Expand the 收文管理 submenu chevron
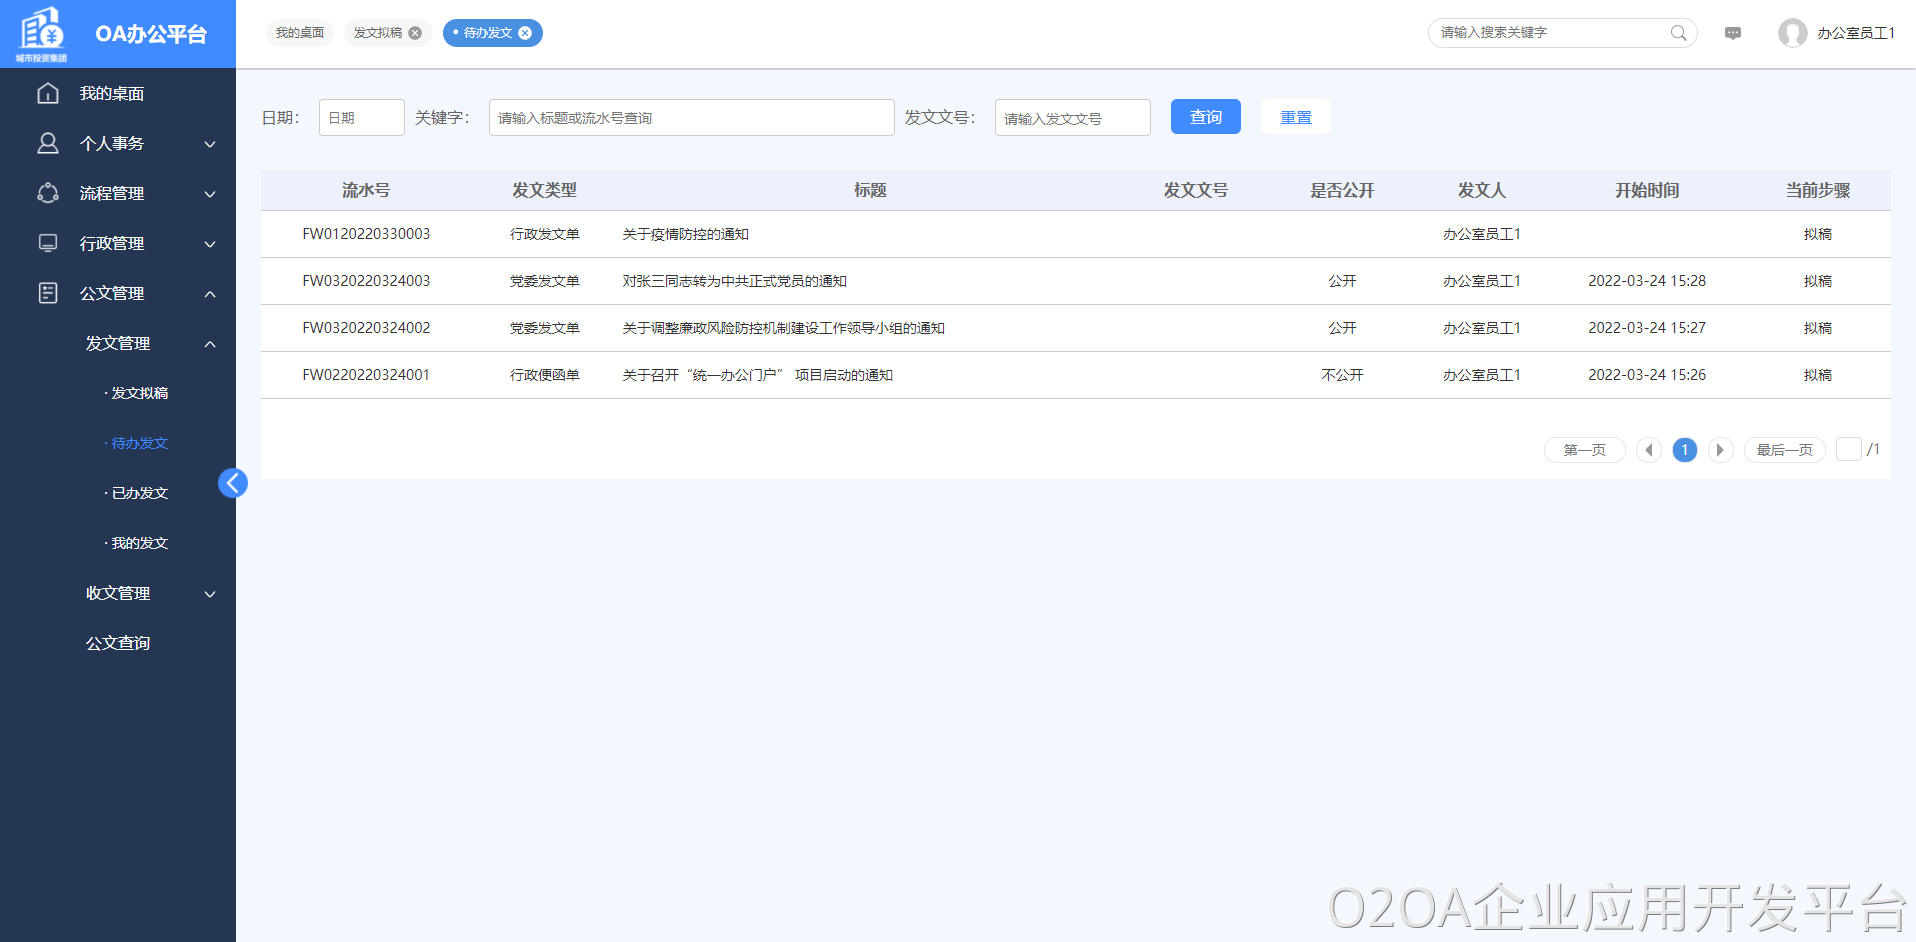This screenshot has height=942, width=1916. 210,594
